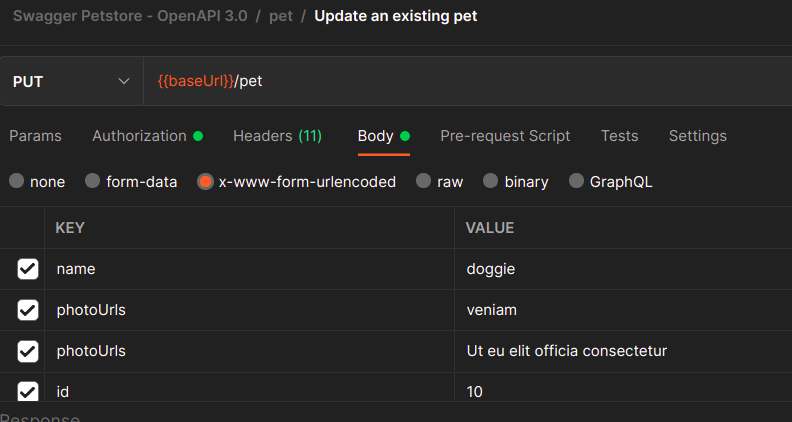The width and height of the screenshot is (792, 422).
Task: Open the Headers (11) tab
Action: (x=277, y=136)
